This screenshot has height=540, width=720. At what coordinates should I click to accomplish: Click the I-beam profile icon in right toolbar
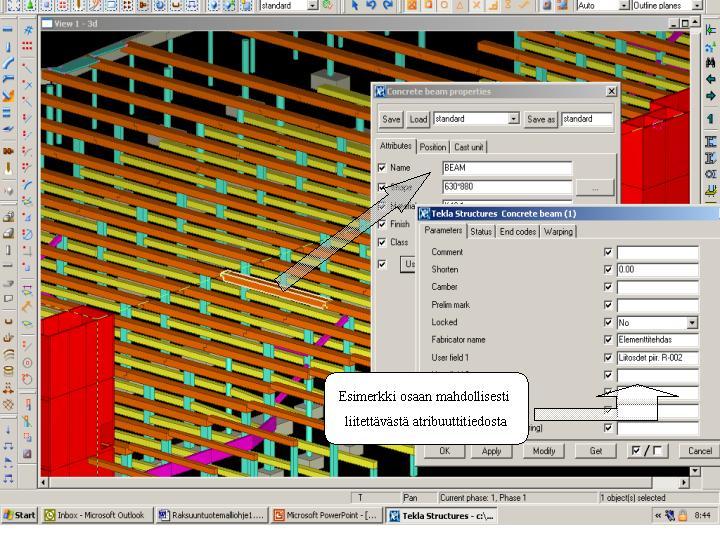pyautogui.click(x=710, y=141)
